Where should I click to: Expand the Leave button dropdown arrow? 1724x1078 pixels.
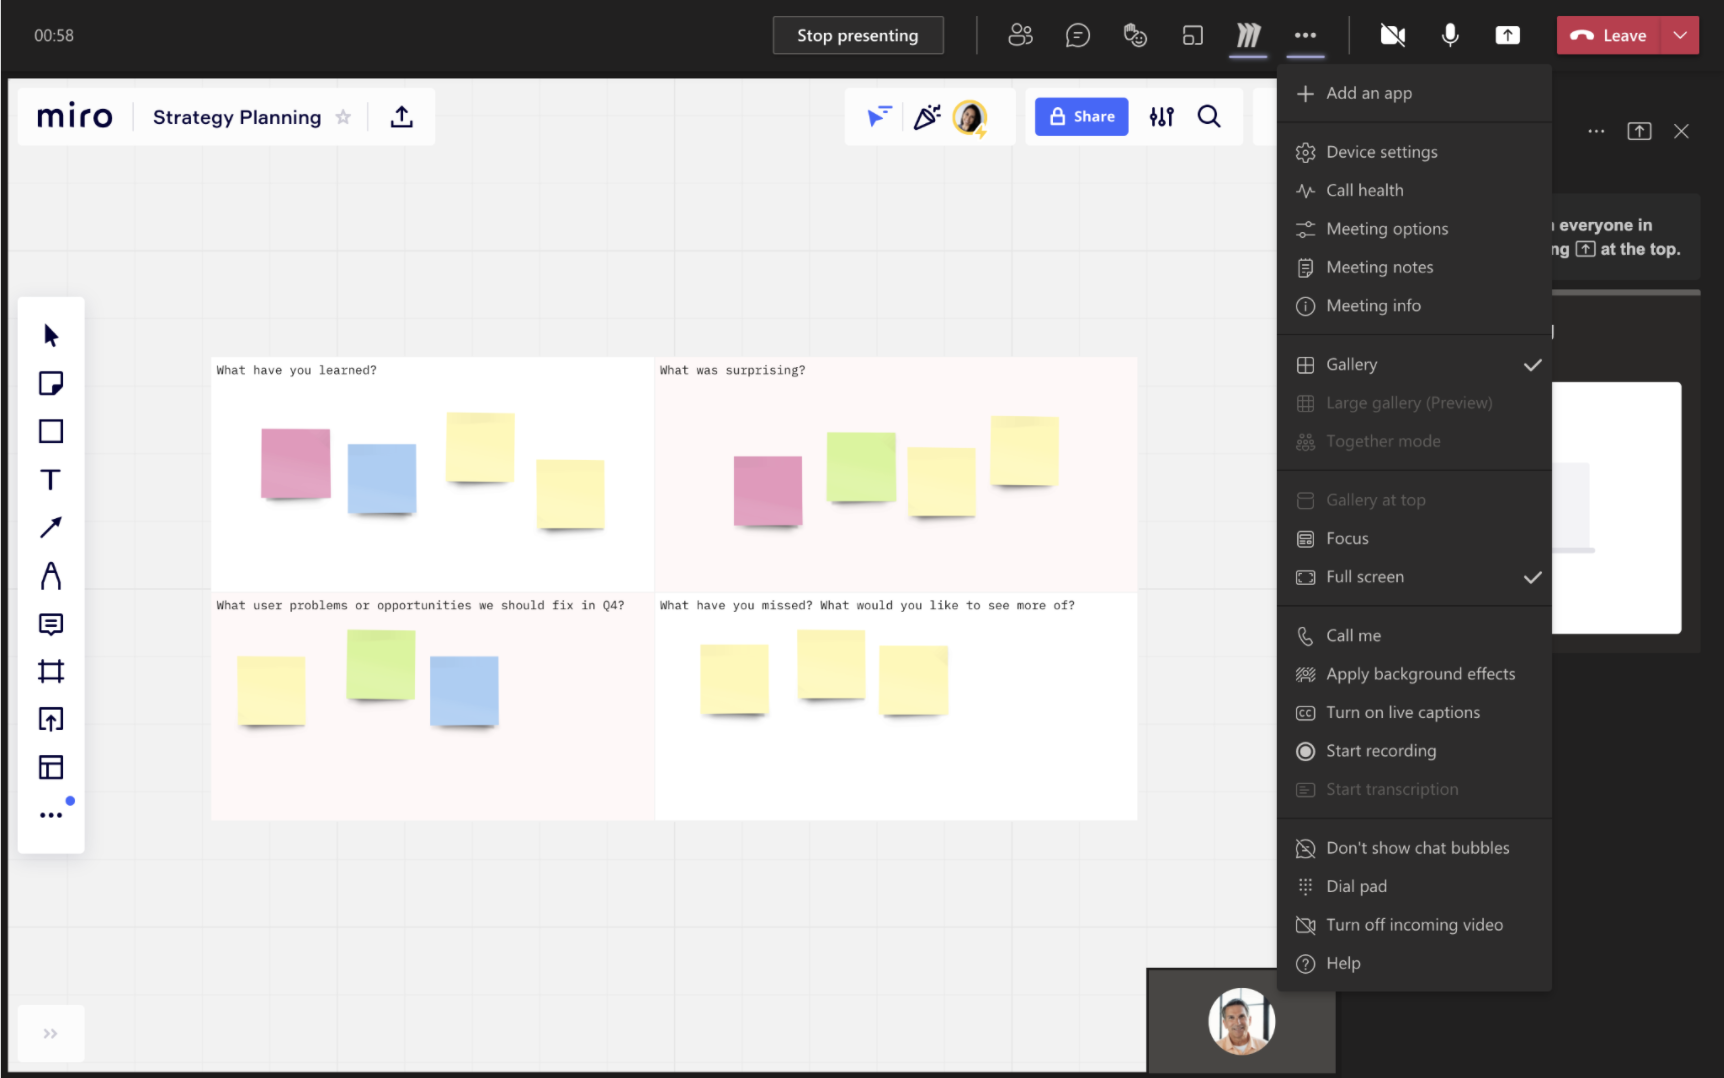pos(1680,36)
